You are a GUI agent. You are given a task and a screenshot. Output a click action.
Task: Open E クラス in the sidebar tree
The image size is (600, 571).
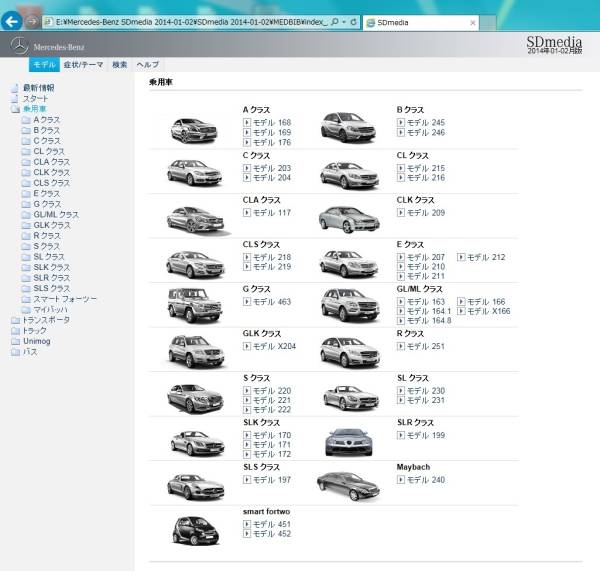point(47,194)
